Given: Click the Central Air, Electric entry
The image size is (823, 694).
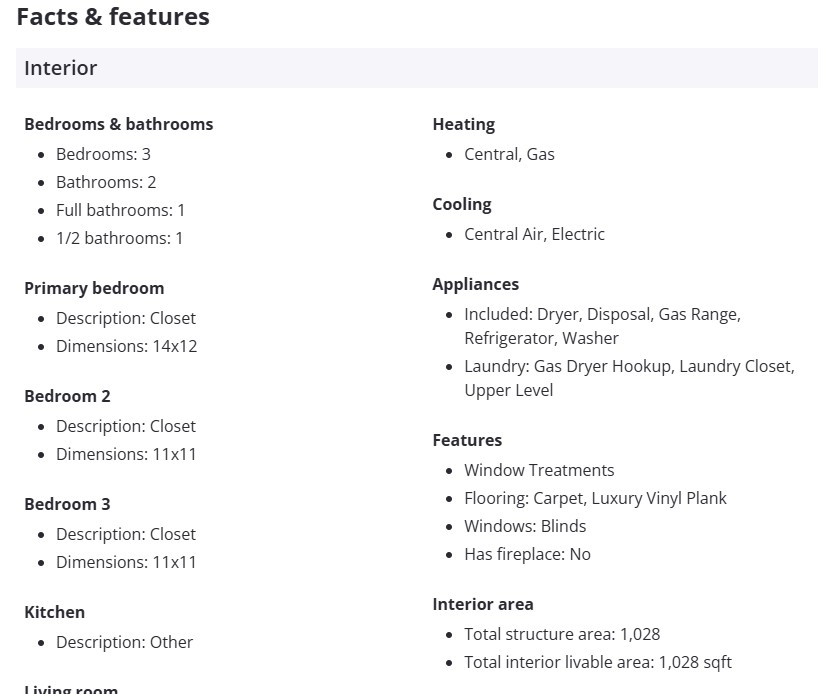Looking at the screenshot, I should tap(534, 234).
